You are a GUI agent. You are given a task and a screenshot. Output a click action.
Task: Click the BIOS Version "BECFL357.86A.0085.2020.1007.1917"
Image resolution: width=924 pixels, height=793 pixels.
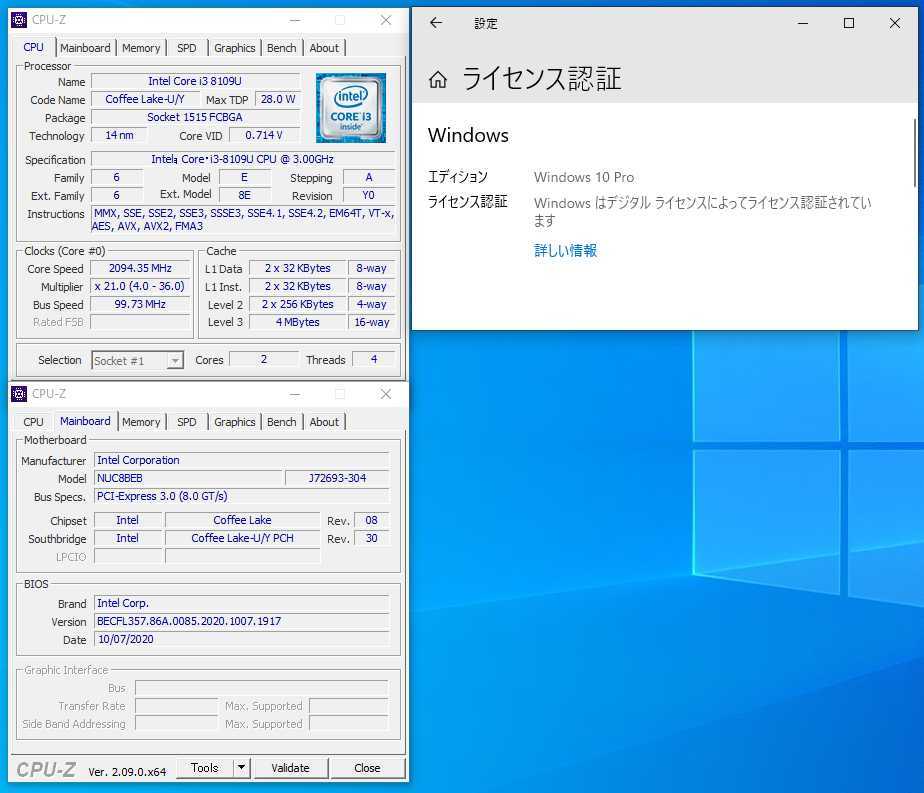[x=242, y=621]
